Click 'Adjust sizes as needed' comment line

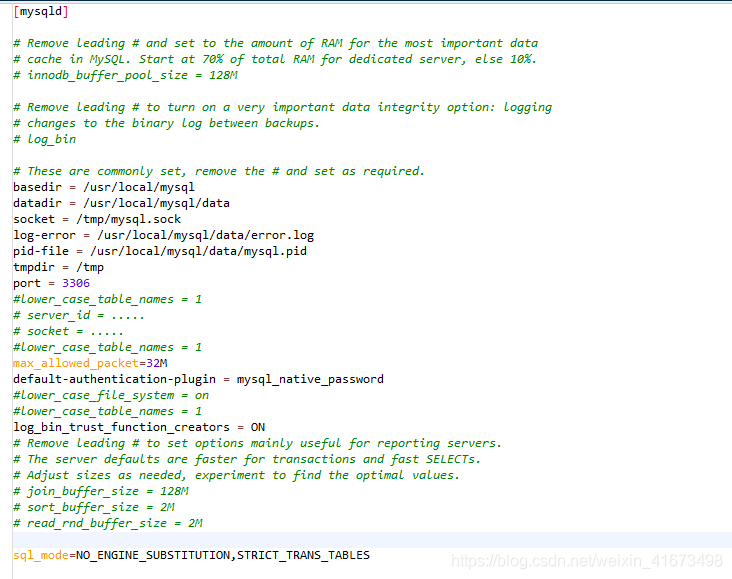click(x=236, y=475)
